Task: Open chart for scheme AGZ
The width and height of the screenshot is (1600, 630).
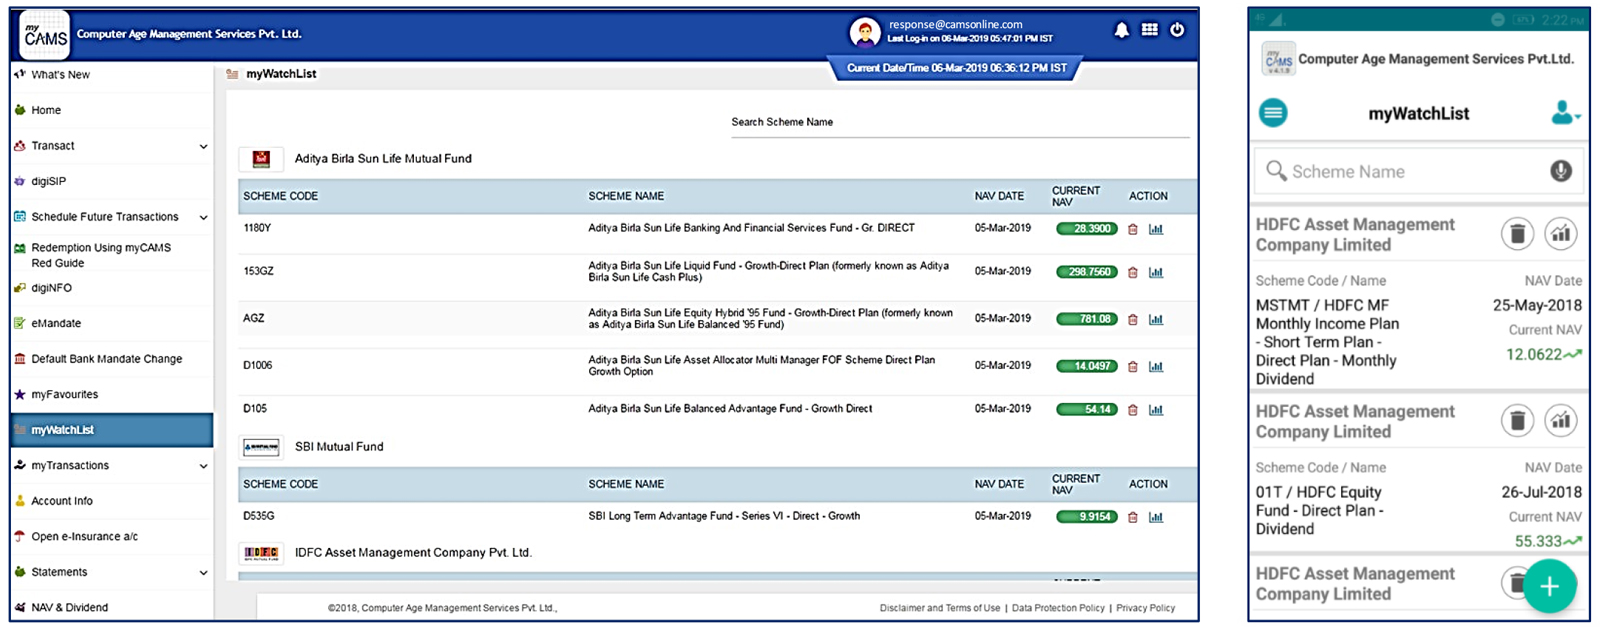Action: point(1156,320)
